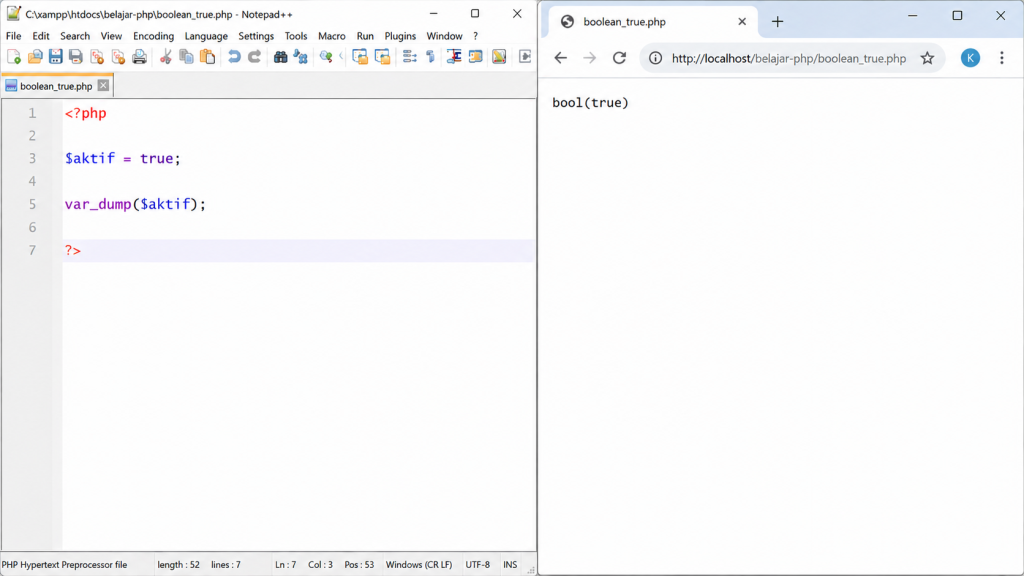
Task: Open the Chrome three-dot menu
Action: point(1002,58)
